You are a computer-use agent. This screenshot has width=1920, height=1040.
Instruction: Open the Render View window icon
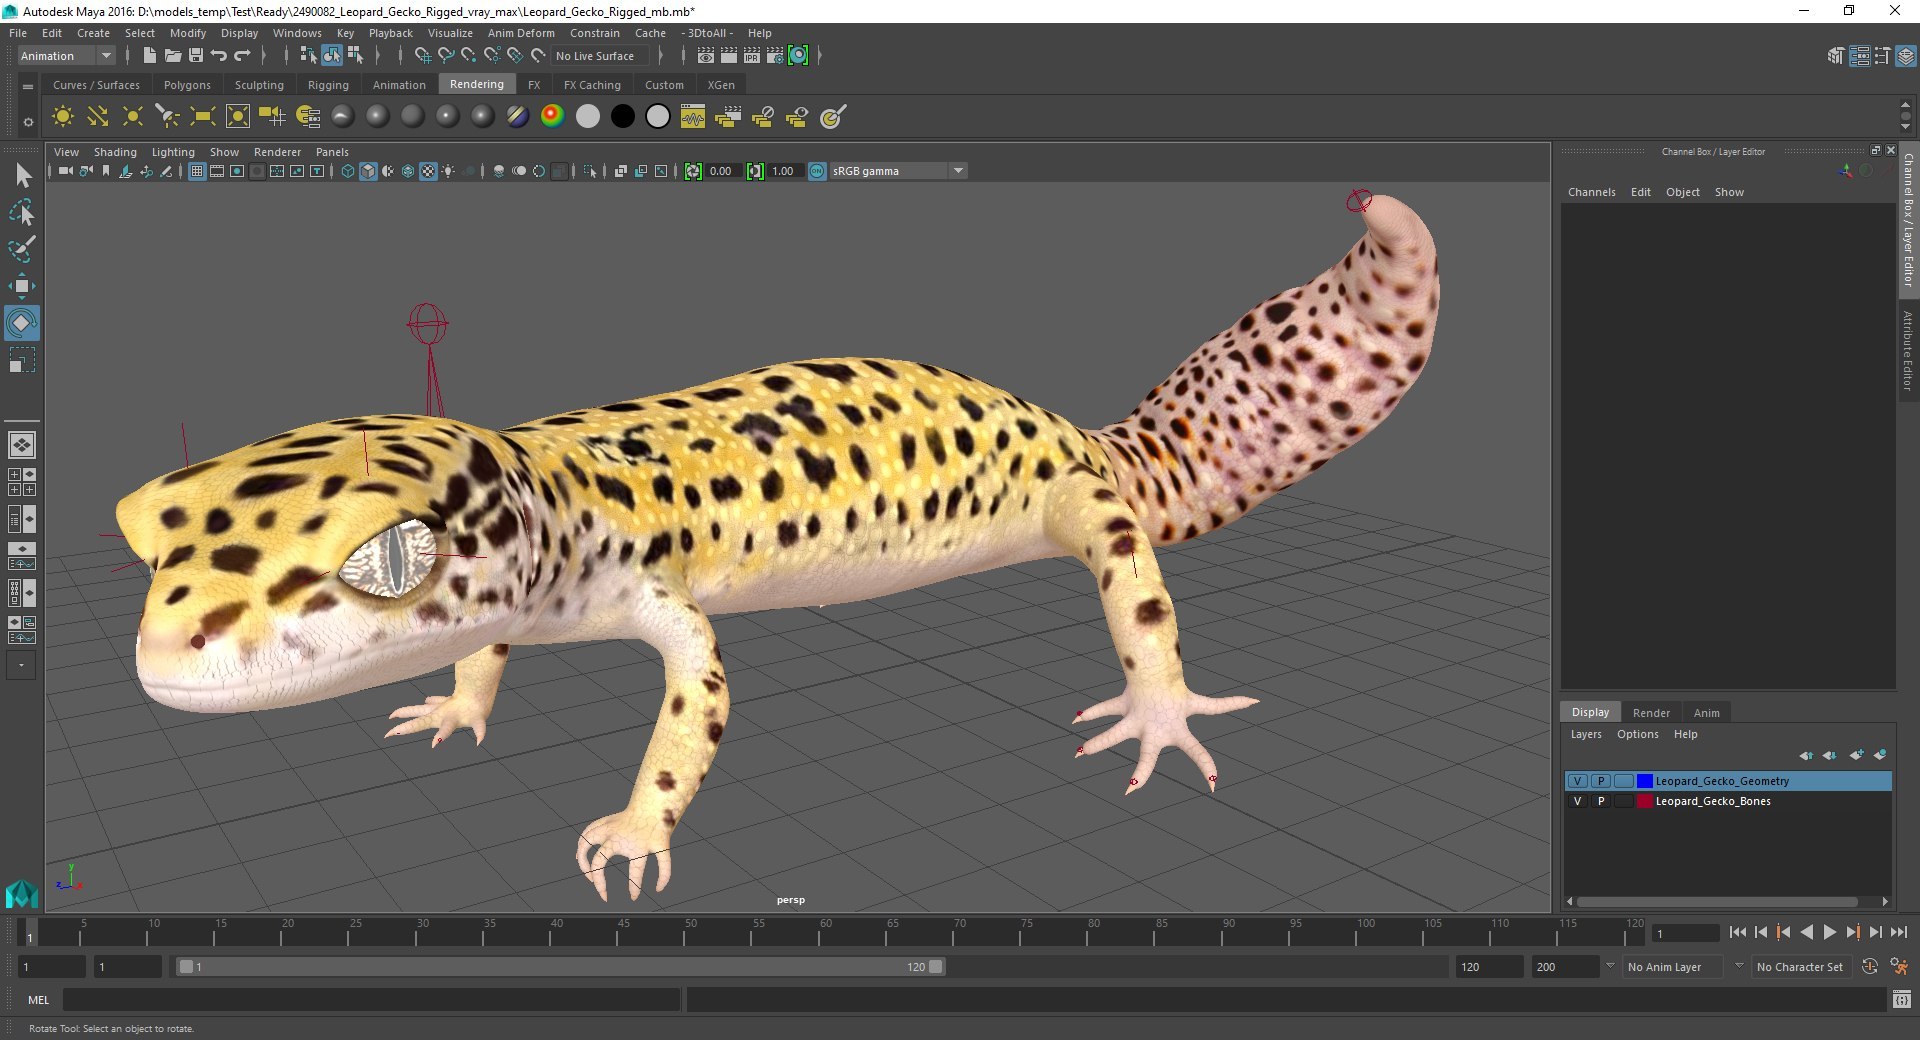click(706, 56)
